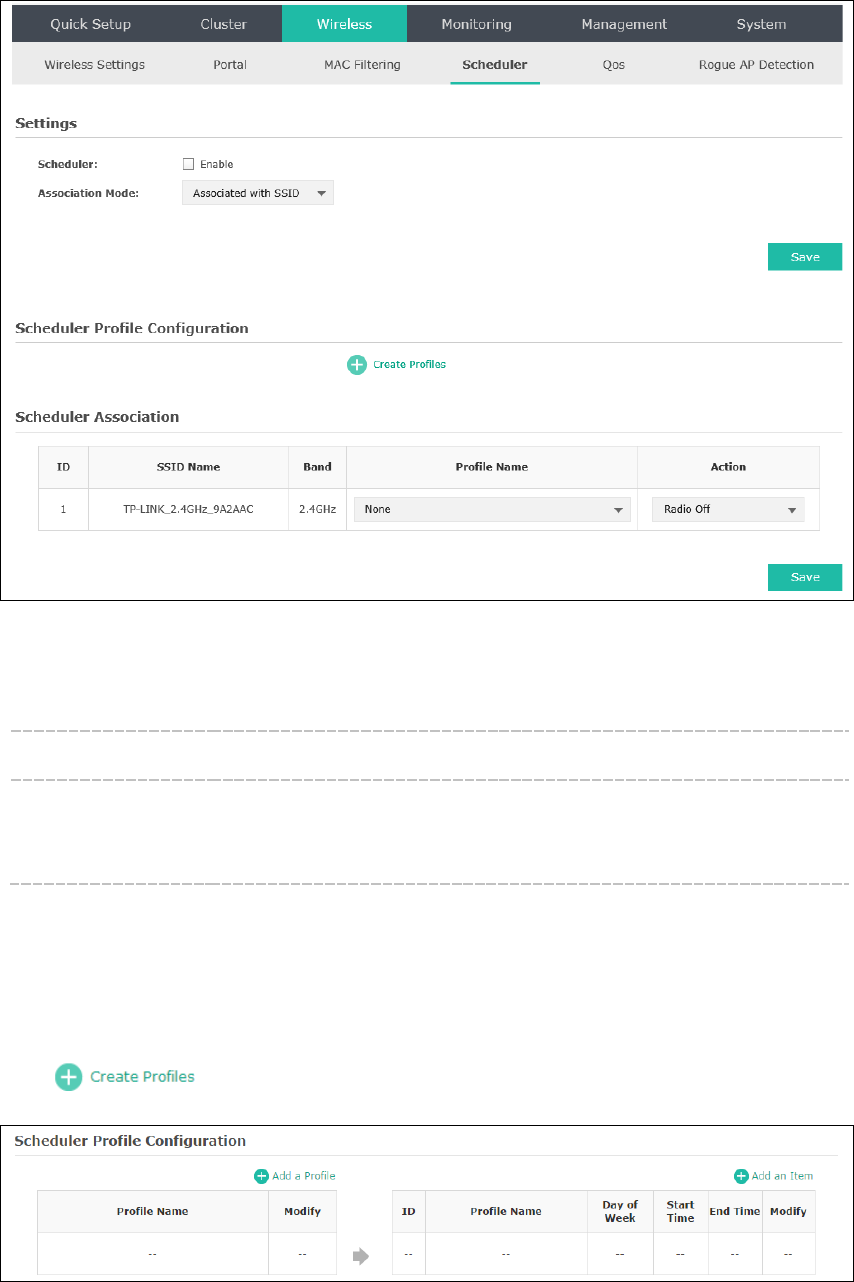Open the Cluster tab
The width and height of the screenshot is (854, 1282).
[223, 24]
